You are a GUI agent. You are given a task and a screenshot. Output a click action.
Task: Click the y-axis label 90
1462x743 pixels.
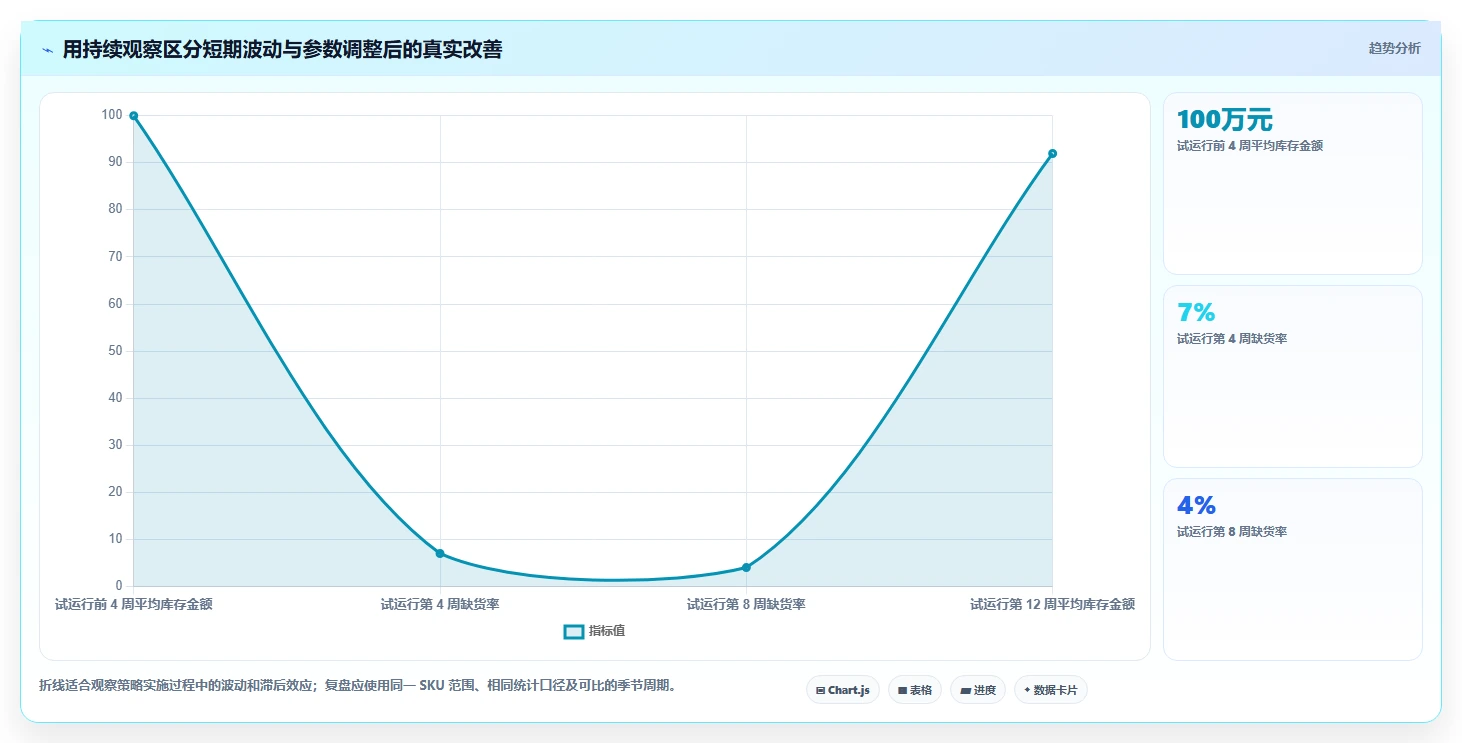[115, 162]
